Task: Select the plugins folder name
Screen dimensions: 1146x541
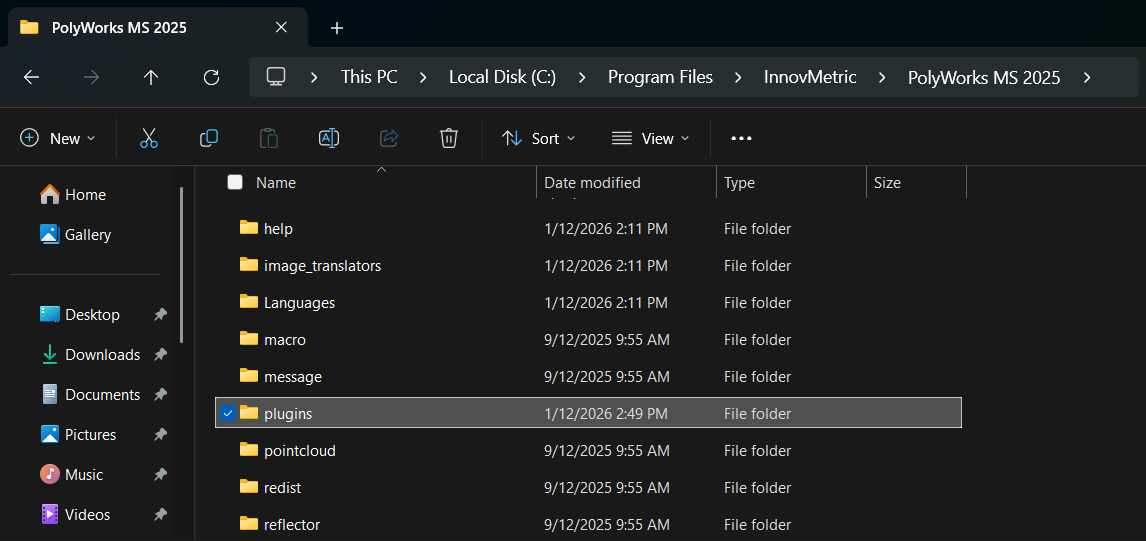Action: pos(288,414)
